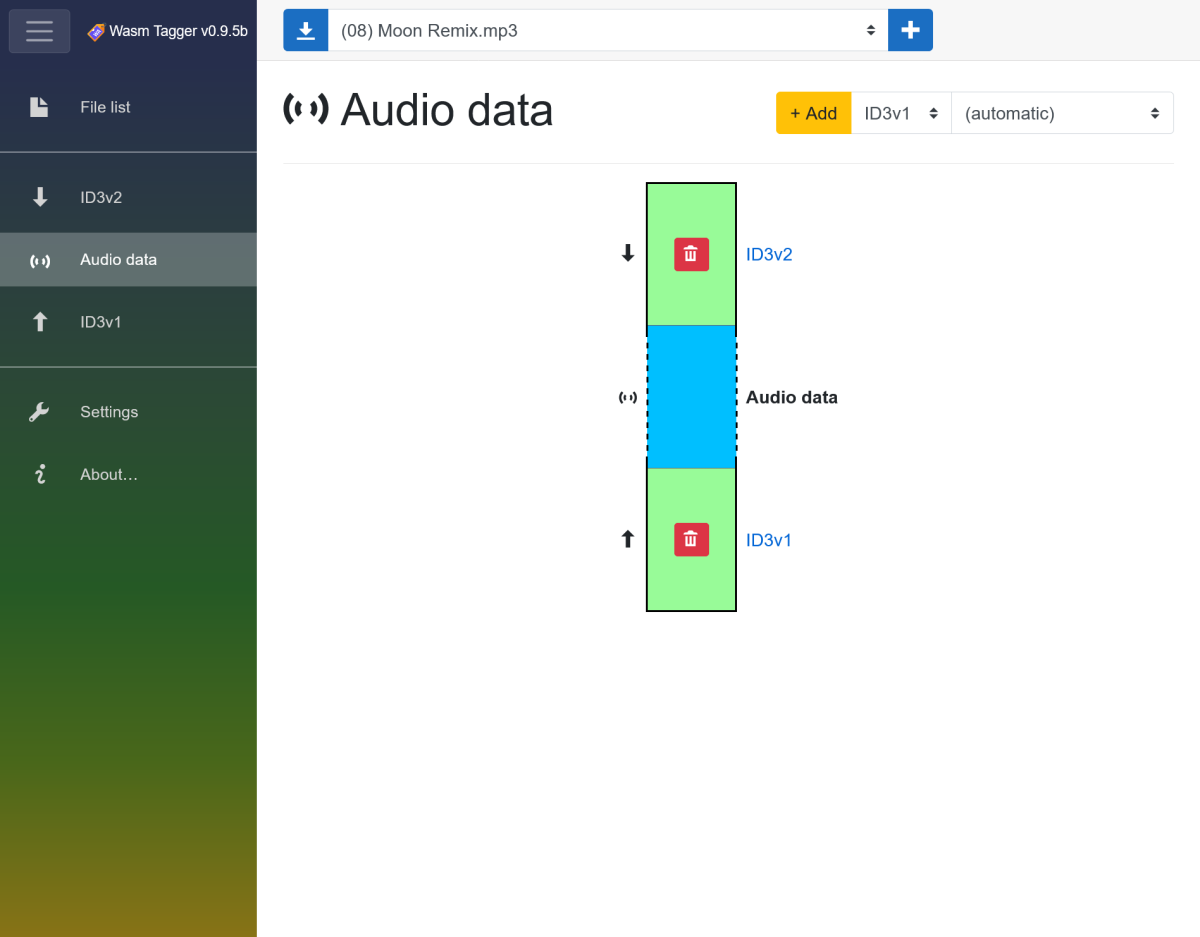Open the file selector showing Moon Remix.mp3

(x=608, y=30)
